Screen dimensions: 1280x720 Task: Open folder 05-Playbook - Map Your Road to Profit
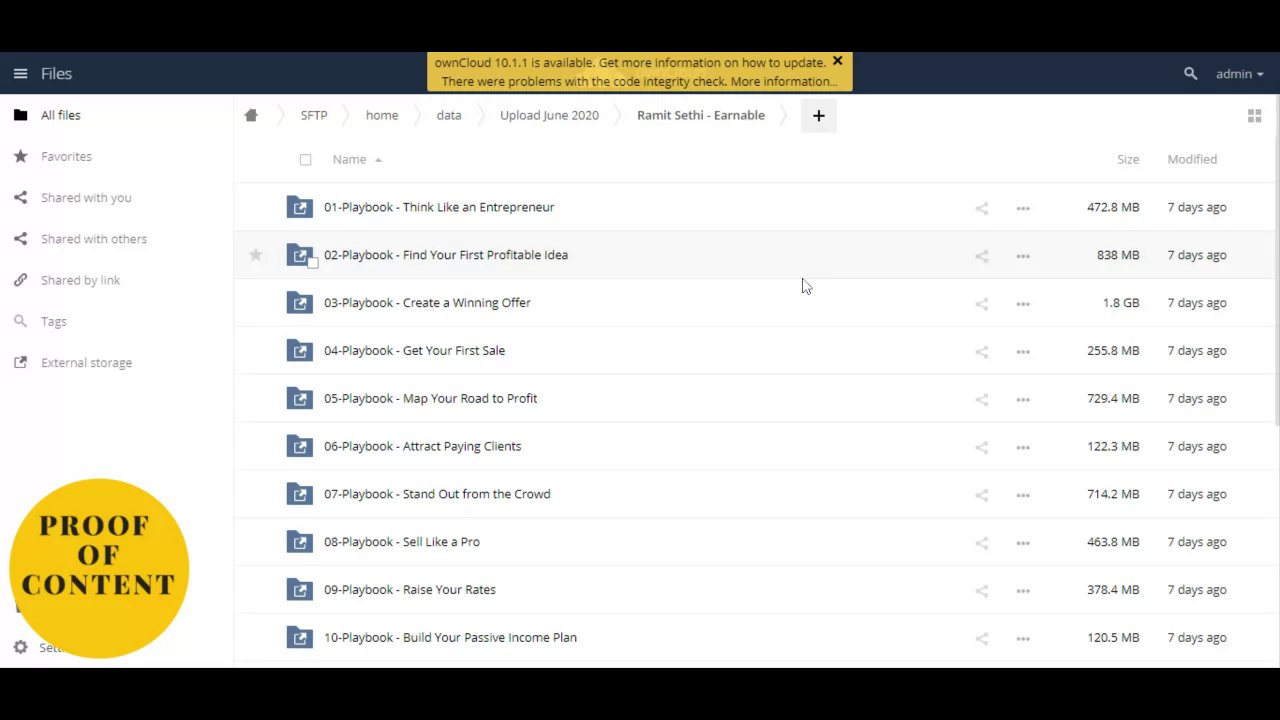coord(430,399)
